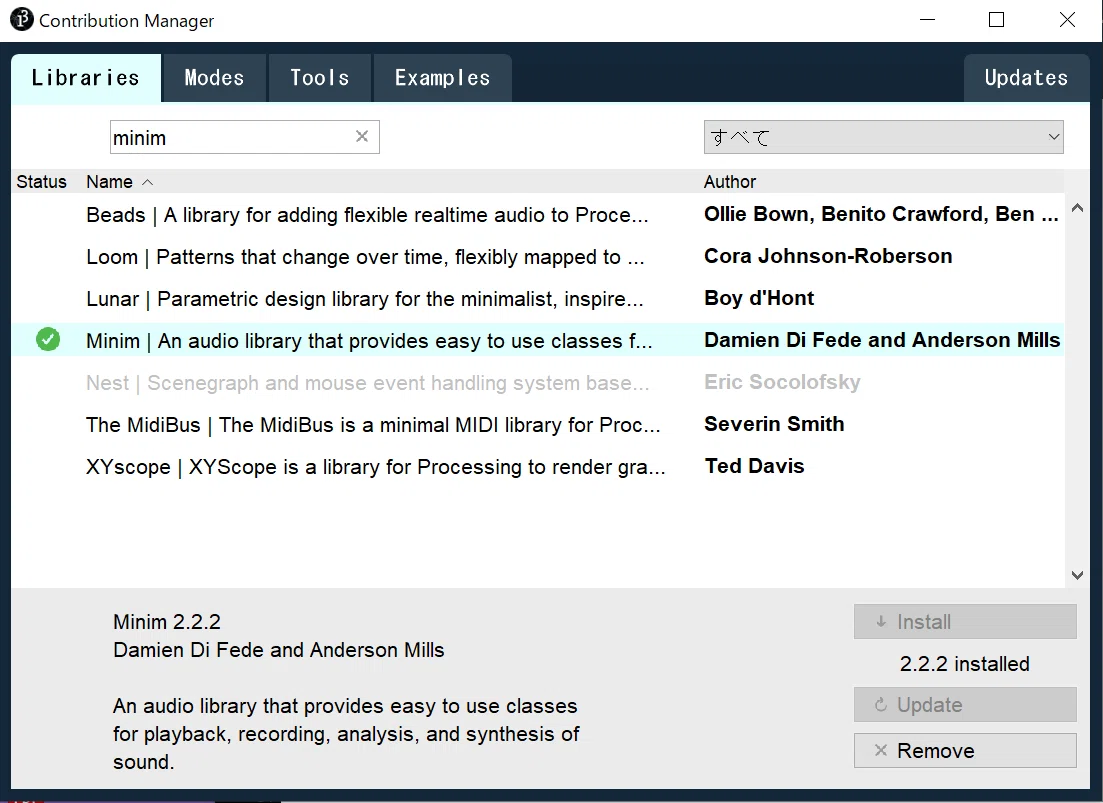
Task: Select the greyed-out Nest library row
Action: click(537, 383)
